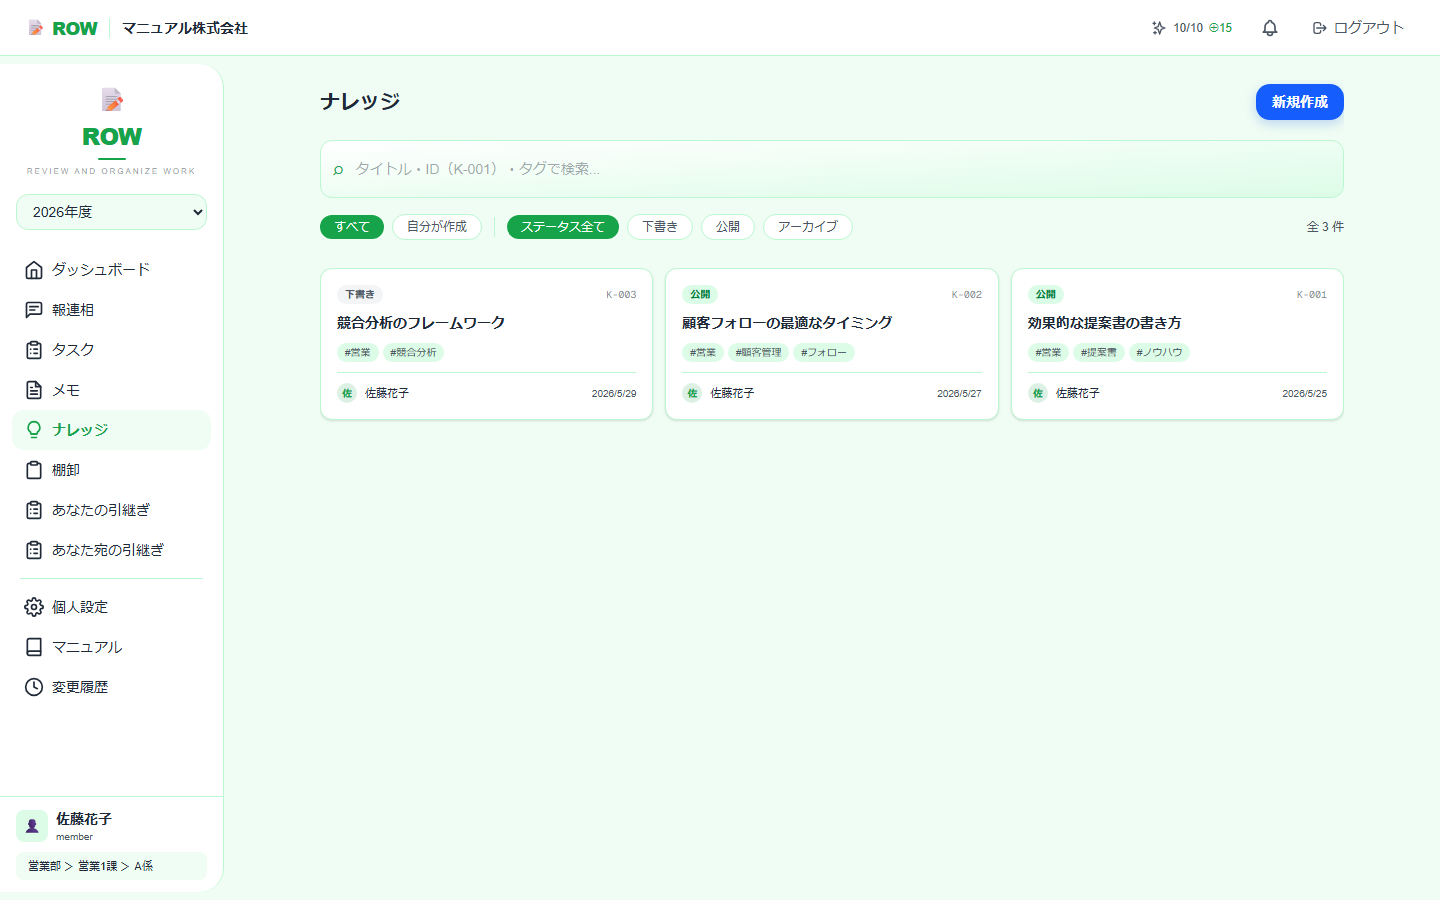Click the K-001 ID label
This screenshot has width=1440, height=900.
click(x=1312, y=295)
